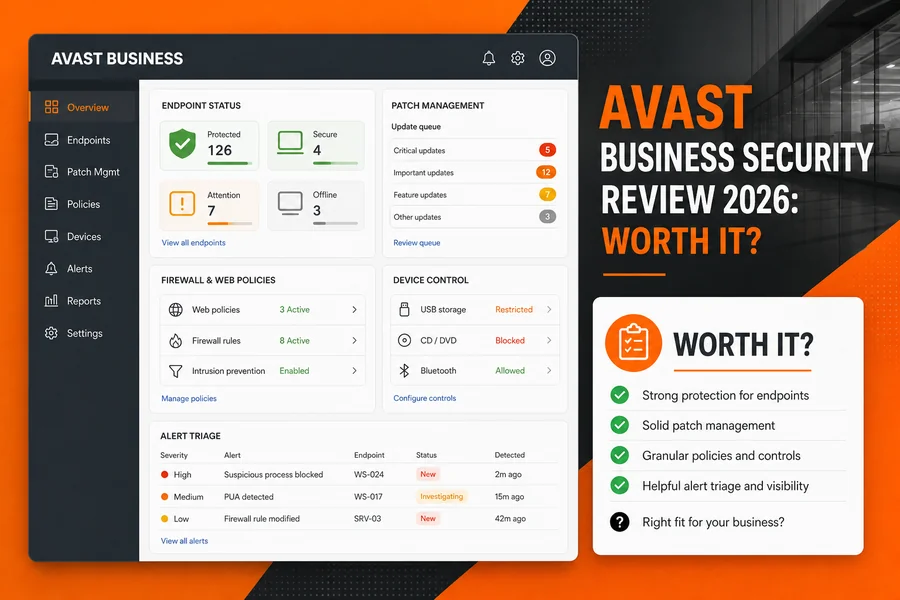Open the Settings sidebar label
This screenshot has height=600, width=900.
tap(84, 333)
